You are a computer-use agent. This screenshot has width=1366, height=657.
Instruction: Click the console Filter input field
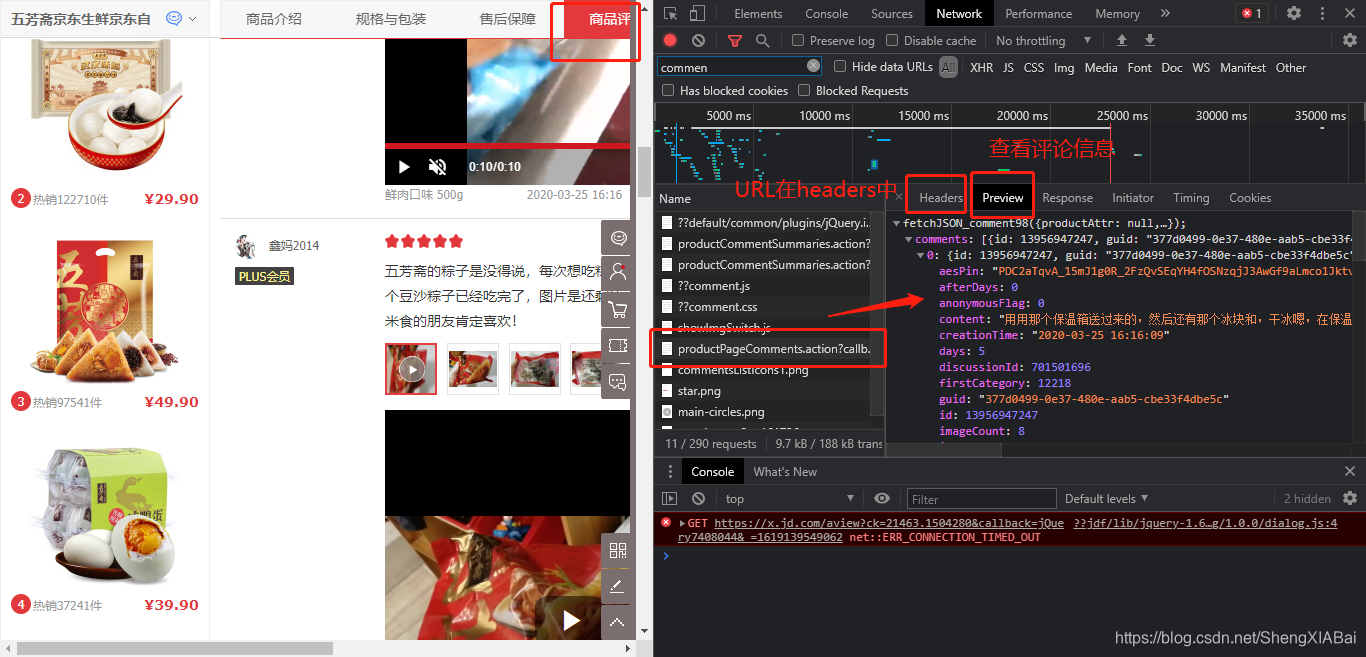982,498
